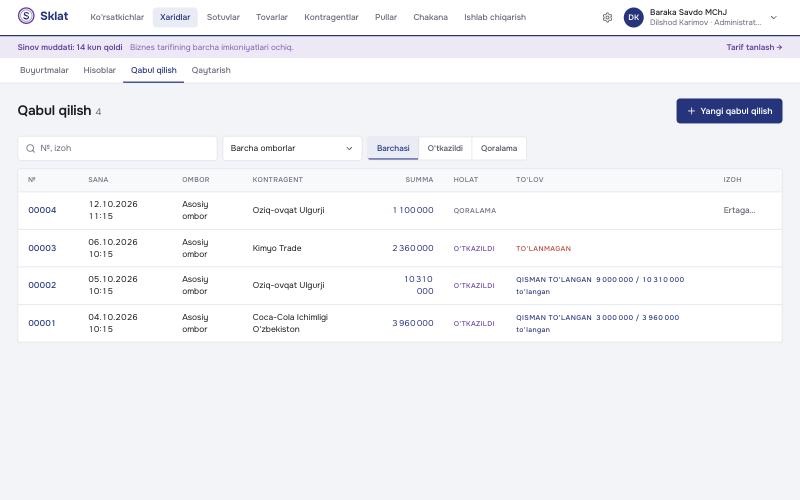Screen dimensions: 800x500
Task: Click the TO'LANMAGAN payment status
Action: 543,249
